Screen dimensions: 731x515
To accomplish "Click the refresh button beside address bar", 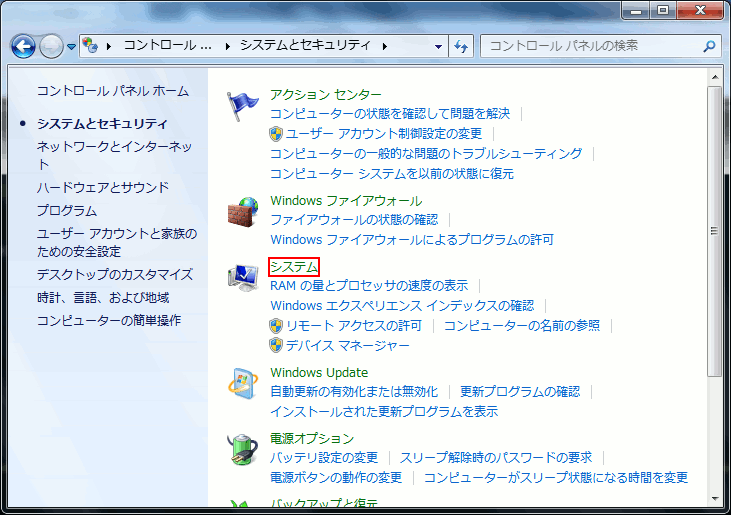I will pos(461,46).
